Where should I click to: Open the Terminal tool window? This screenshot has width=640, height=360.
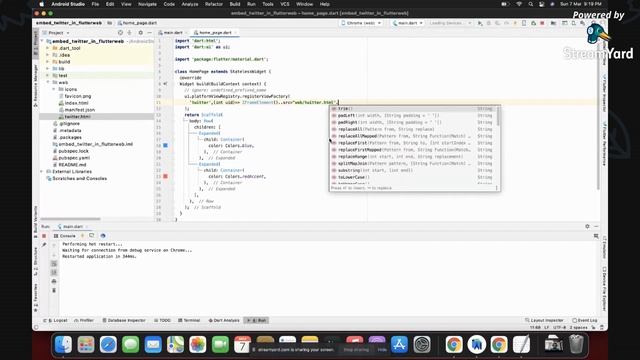(189, 320)
